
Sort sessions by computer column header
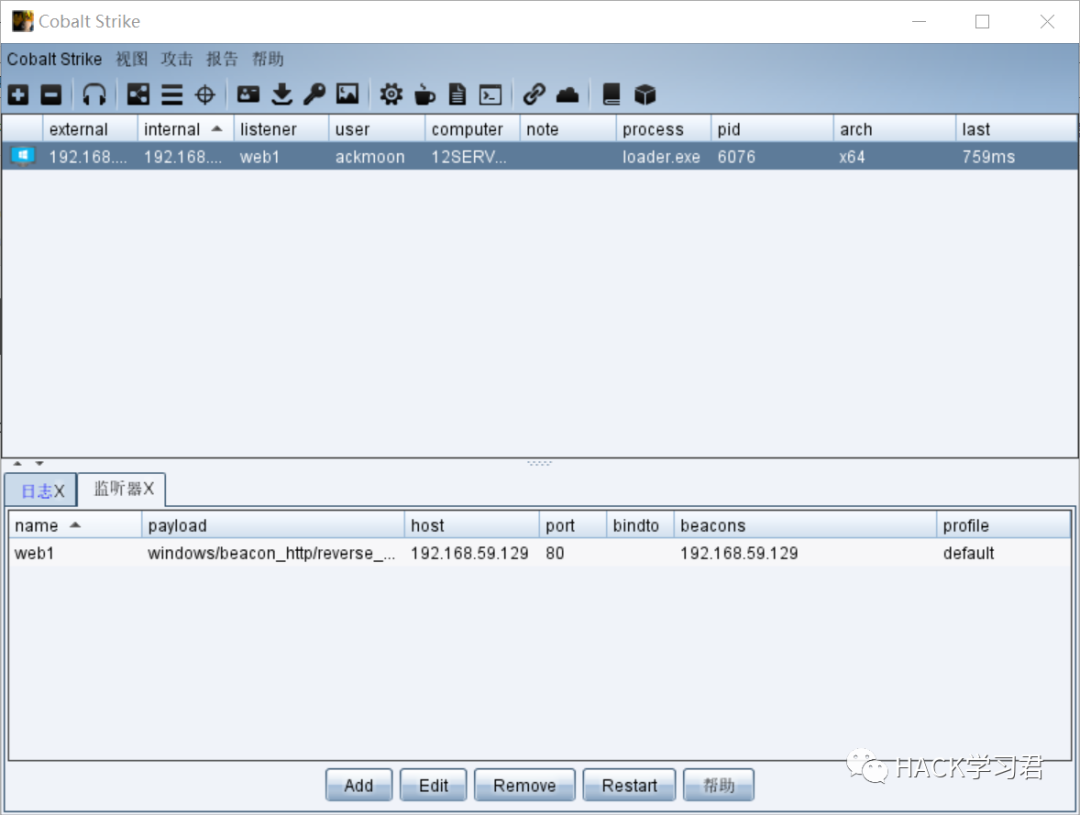[x=472, y=129]
